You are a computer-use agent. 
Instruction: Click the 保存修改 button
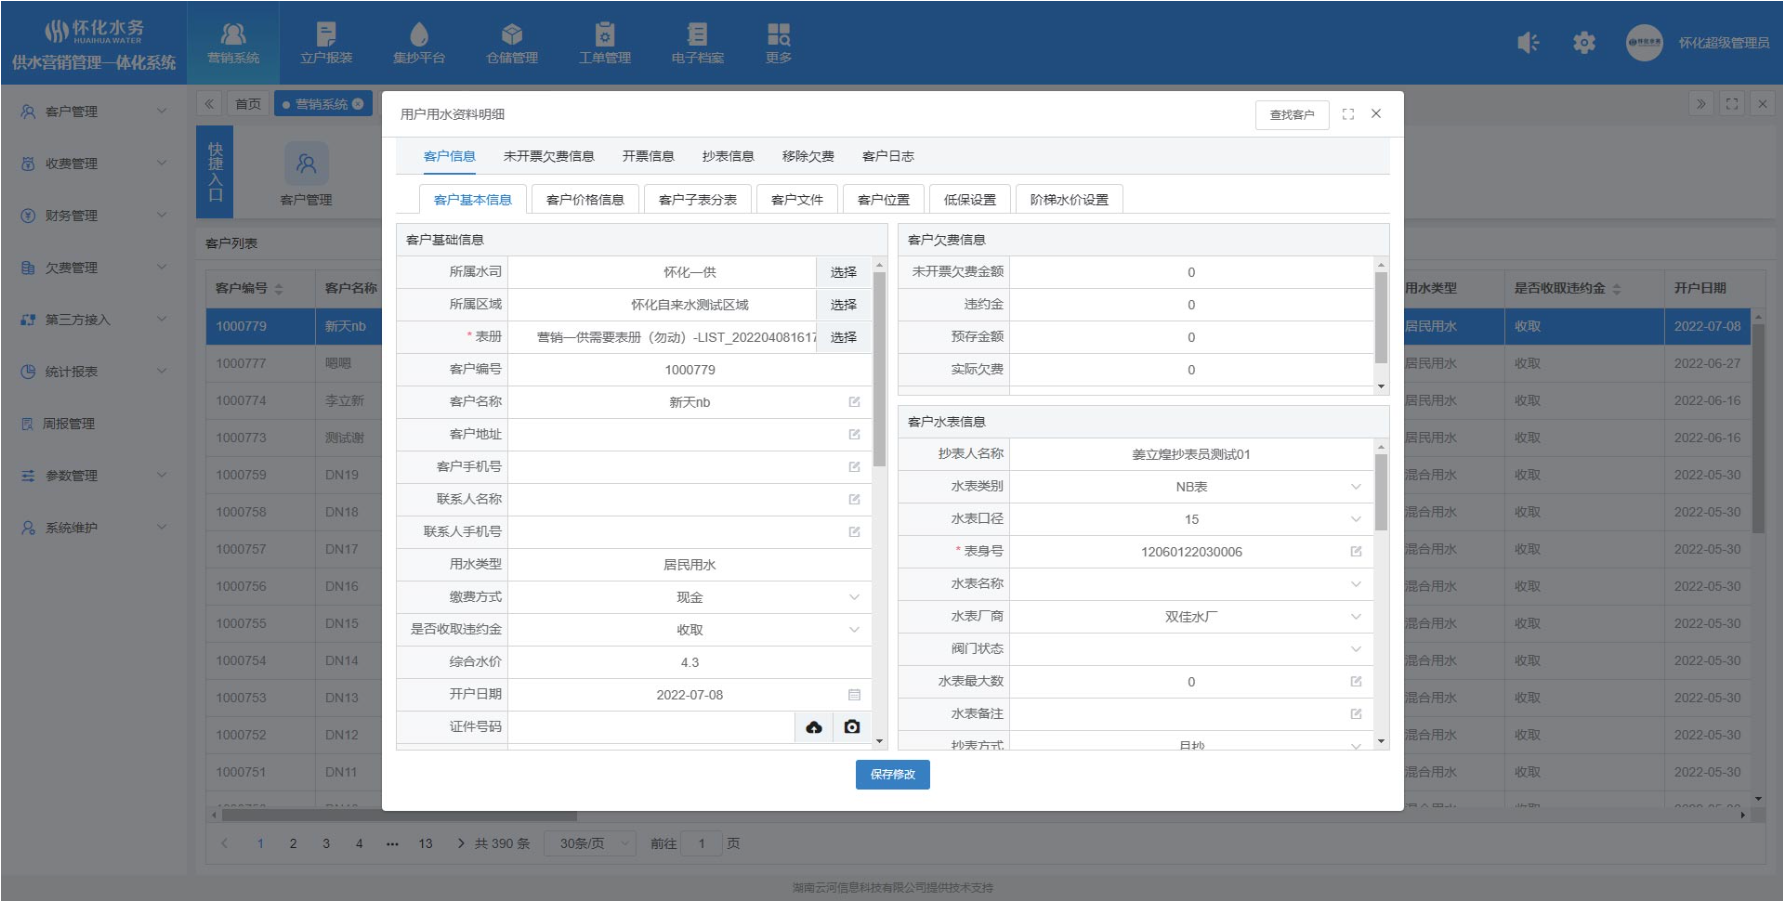(x=893, y=774)
